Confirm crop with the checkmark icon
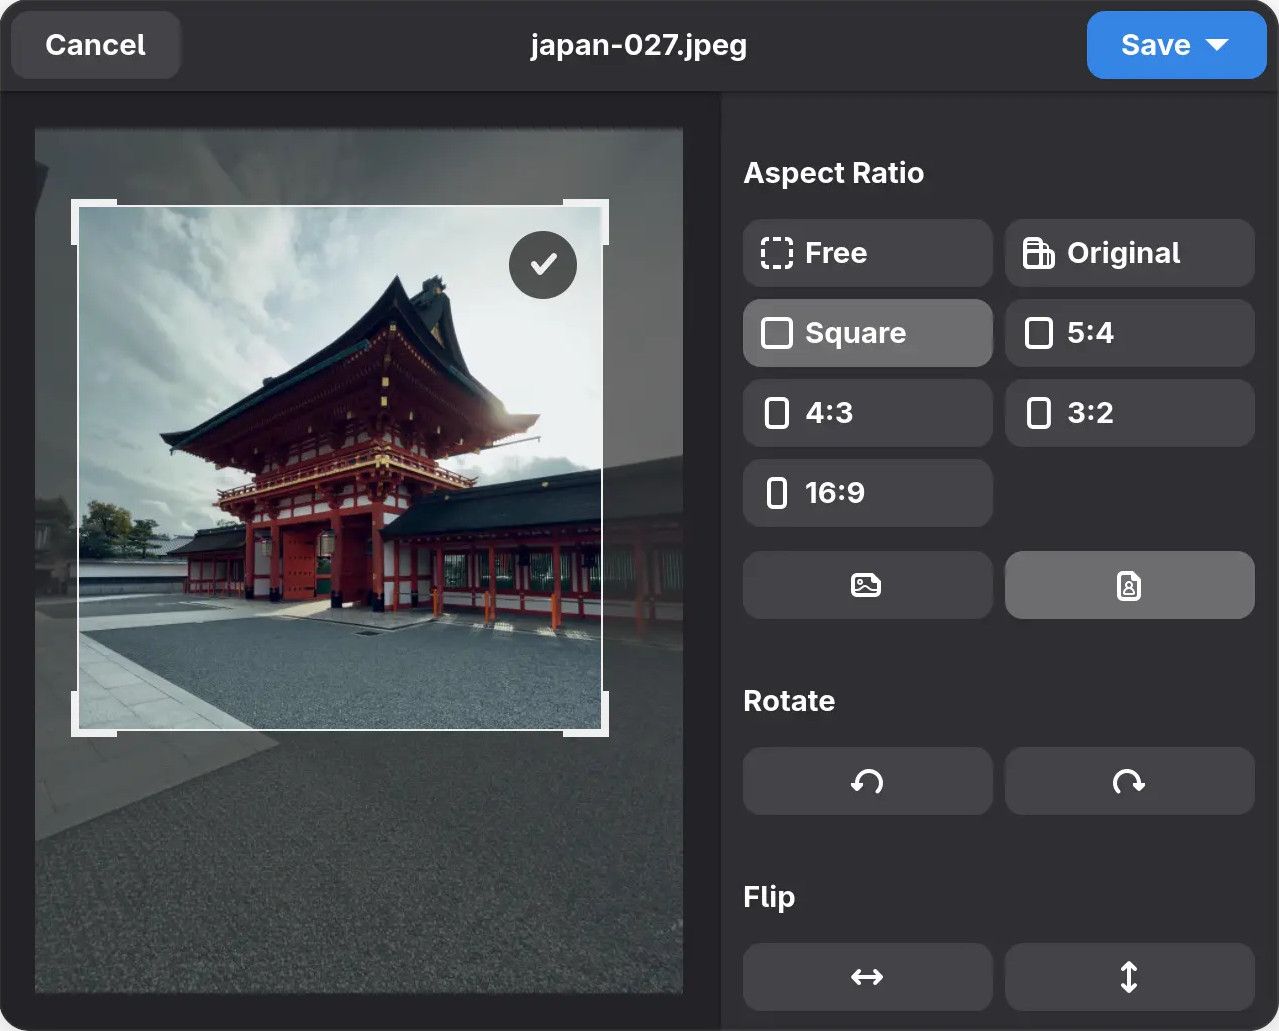The width and height of the screenshot is (1279, 1031). (543, 264)
